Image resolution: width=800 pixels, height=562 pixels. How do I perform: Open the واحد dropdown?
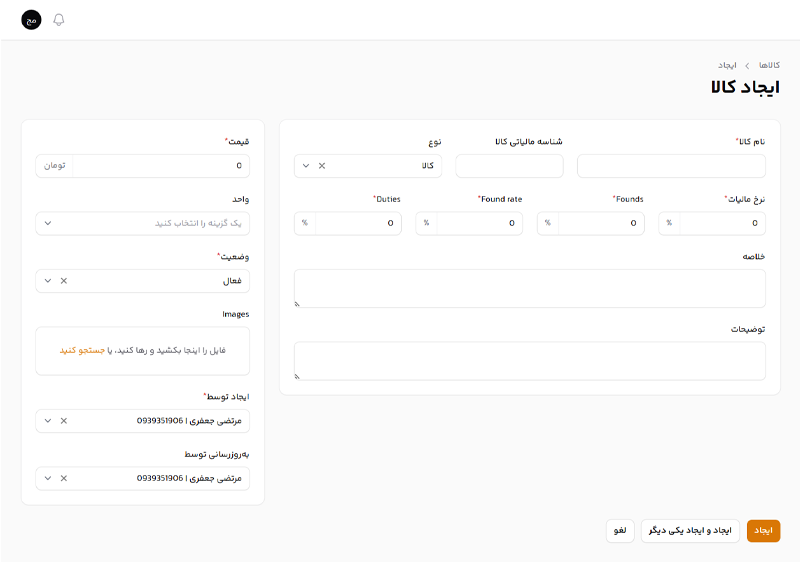(x=47, y=223)
